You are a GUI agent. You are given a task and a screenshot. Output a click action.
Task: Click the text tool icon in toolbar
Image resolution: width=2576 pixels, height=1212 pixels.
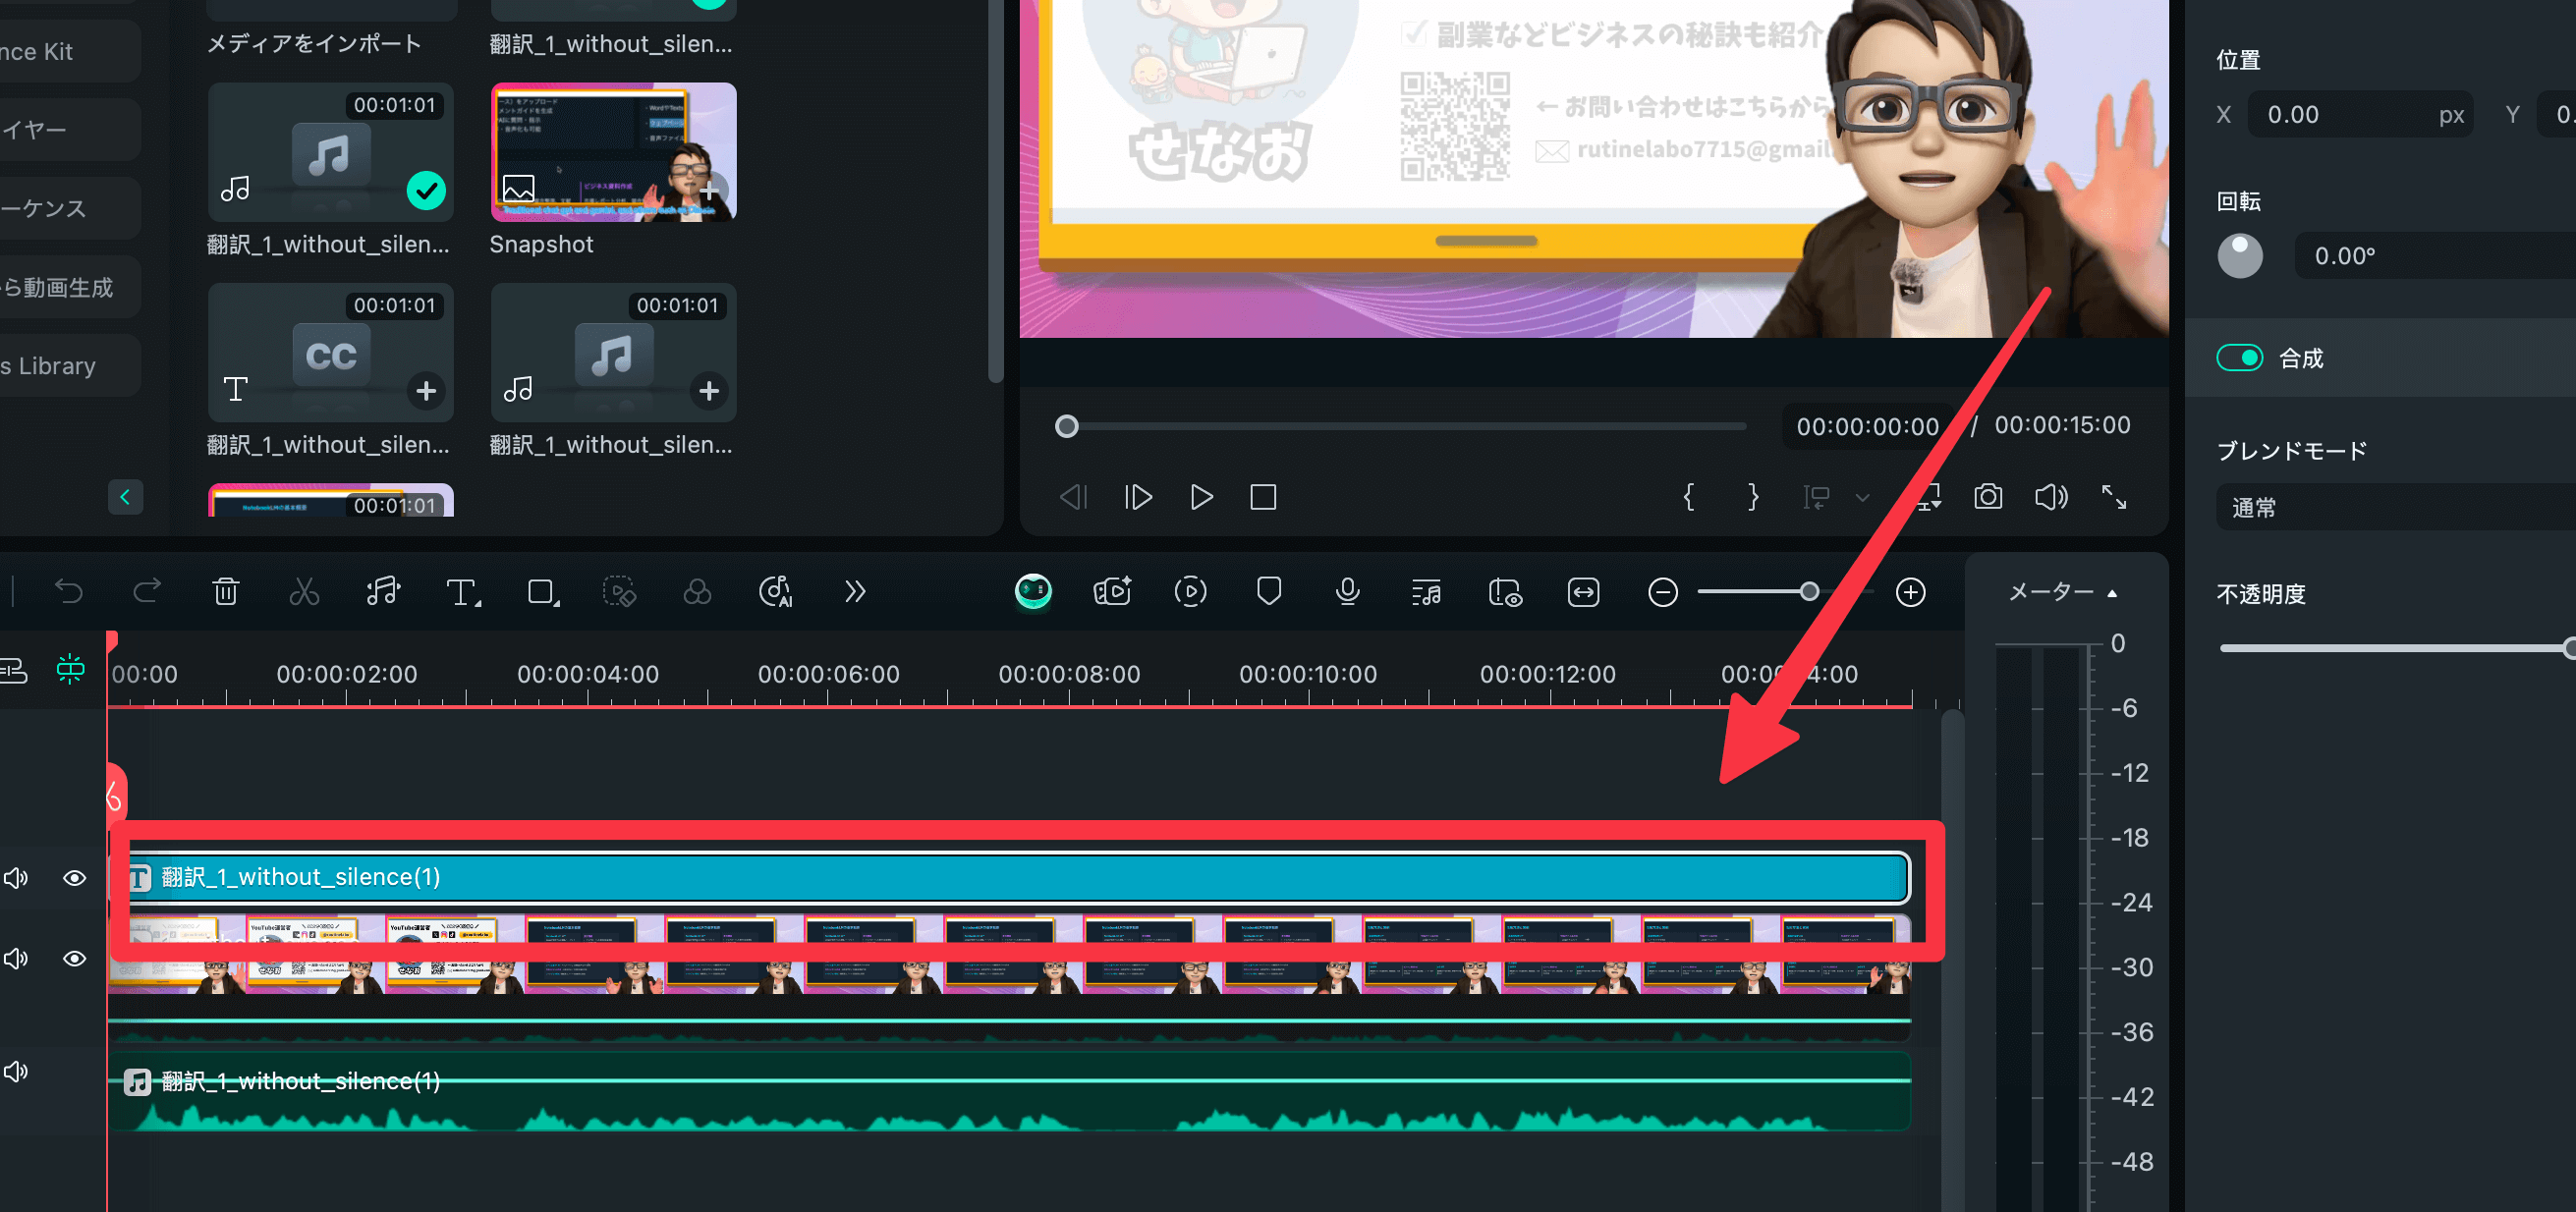point(462,592)
